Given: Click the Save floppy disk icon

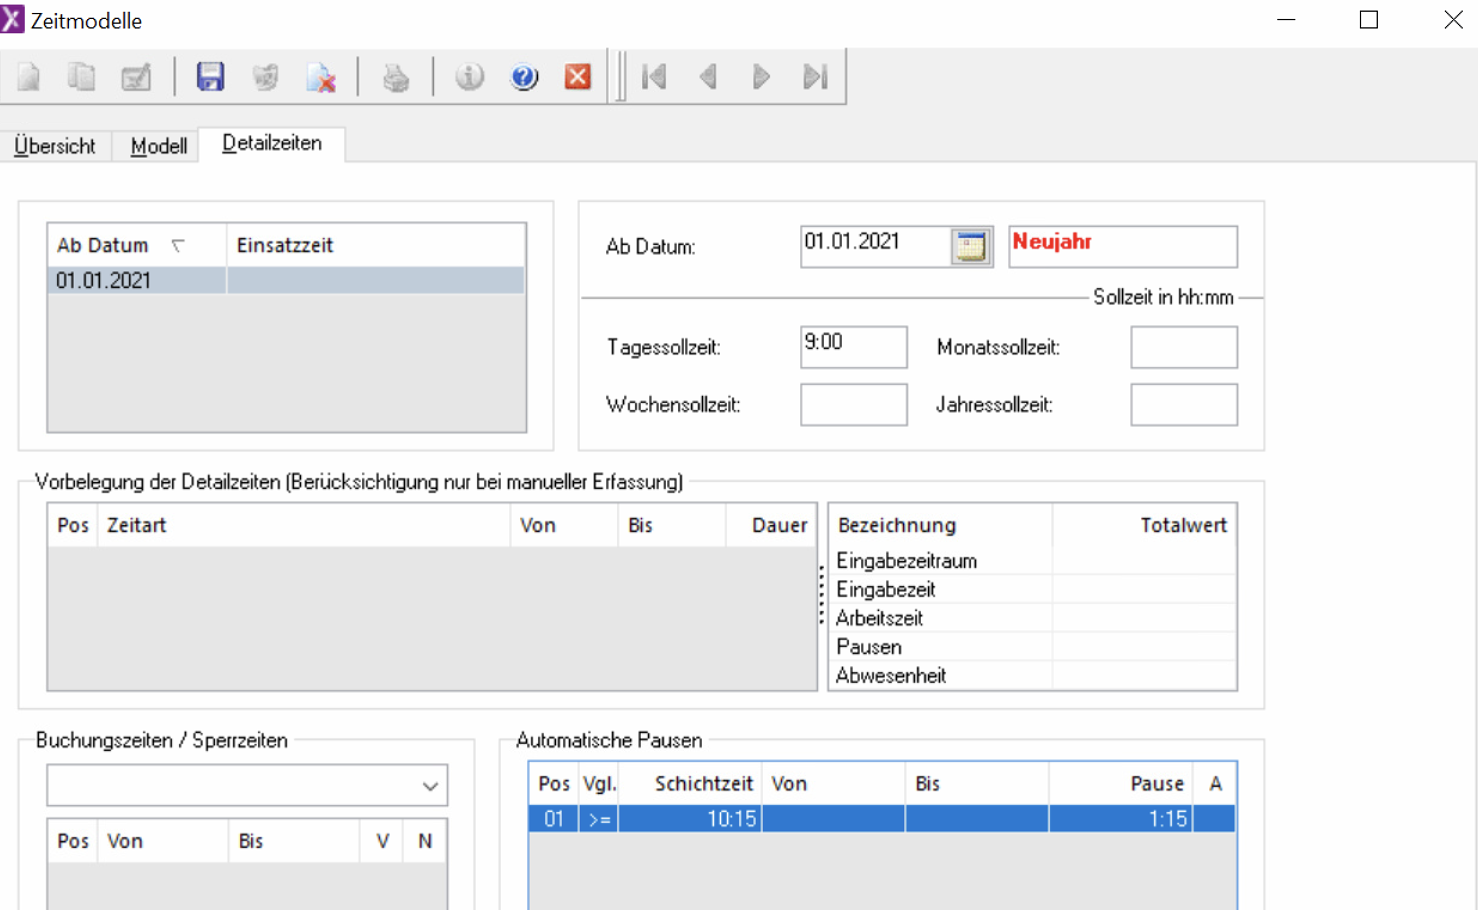Looking at the screenshot, I should tap(210, 77).
